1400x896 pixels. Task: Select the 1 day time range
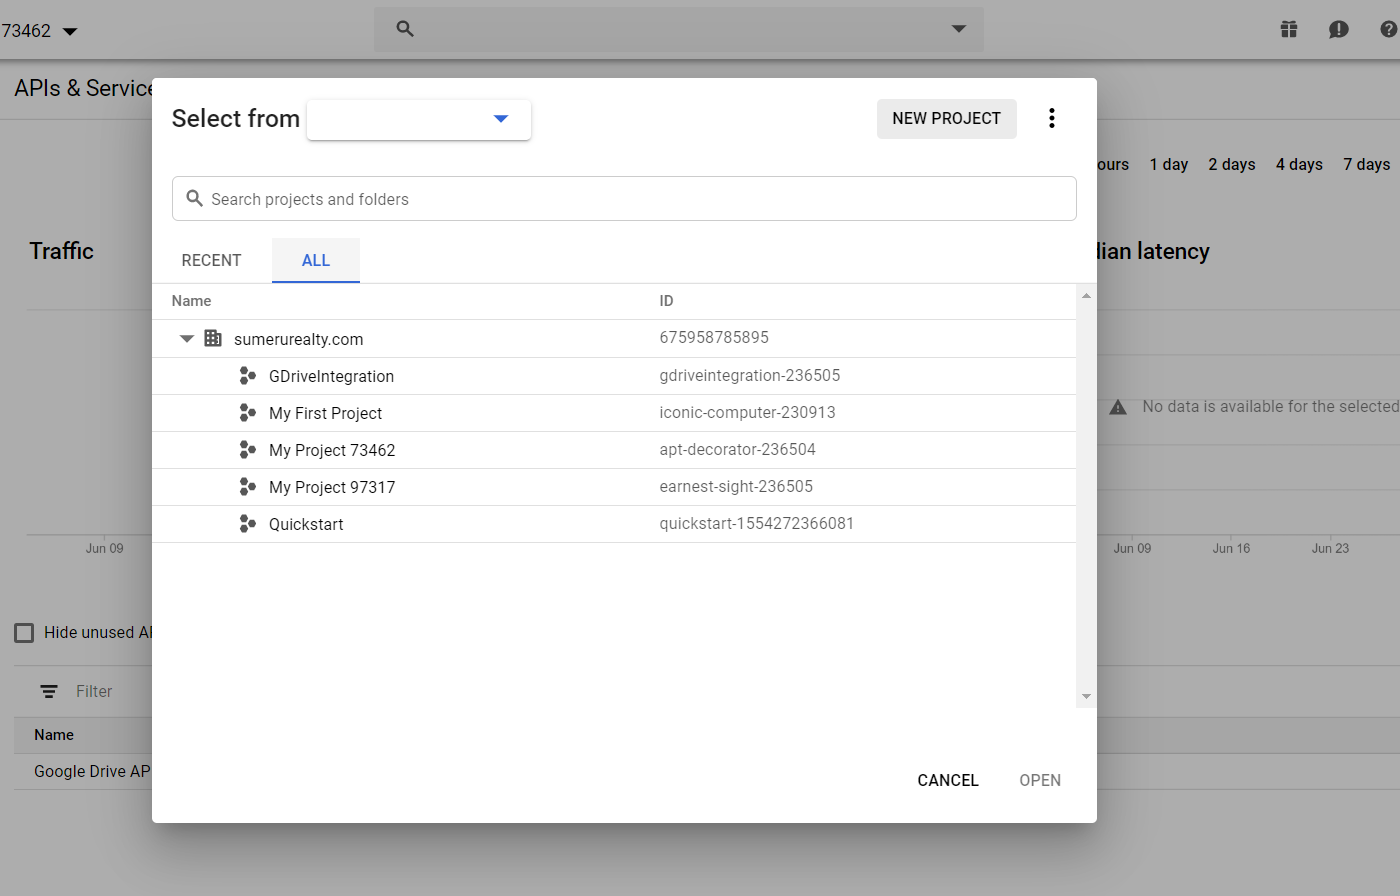click(1169, 164)
